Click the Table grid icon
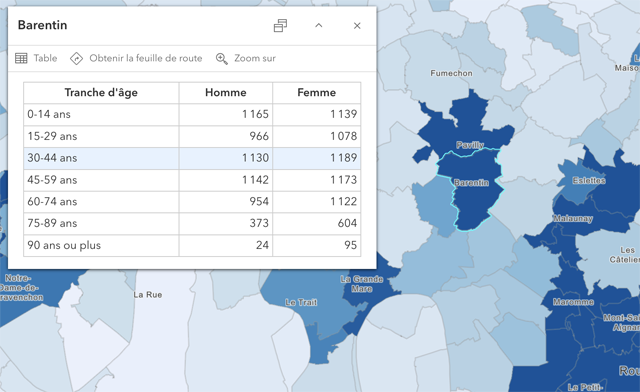640x392 pixels. tap(21, 58)
